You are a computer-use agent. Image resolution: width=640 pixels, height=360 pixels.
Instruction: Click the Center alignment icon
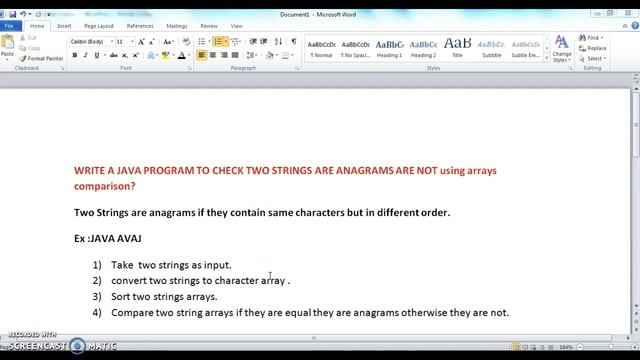pos(213,55)
